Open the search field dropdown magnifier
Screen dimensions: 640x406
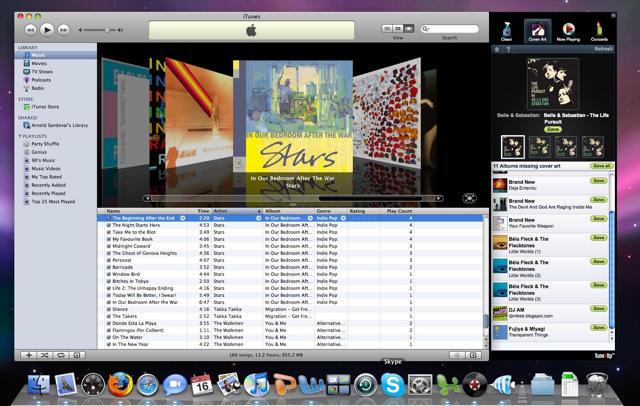[x=427, y=30]
